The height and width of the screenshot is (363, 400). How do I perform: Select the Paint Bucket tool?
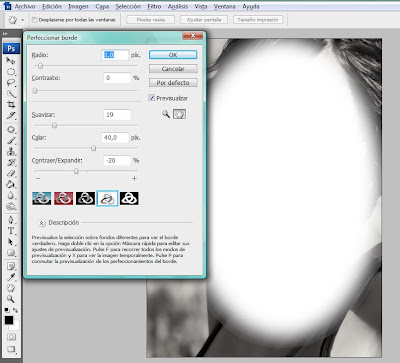[x=11, y=184]
